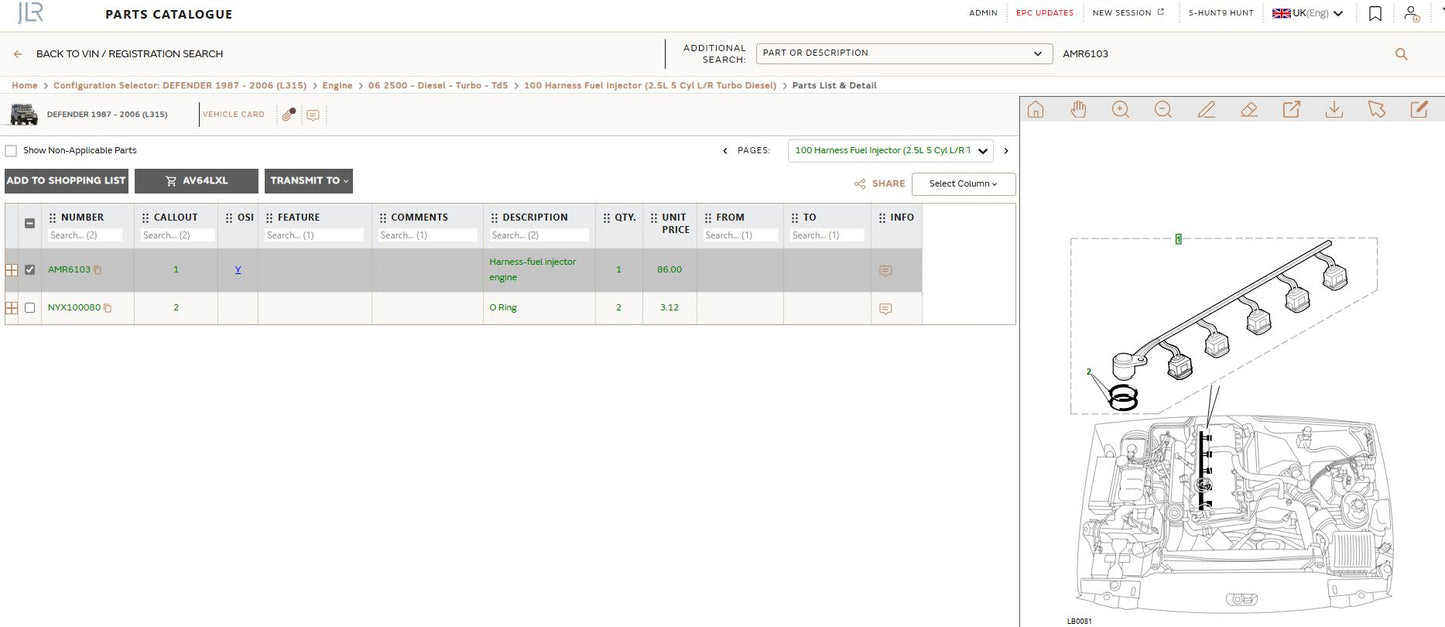Copy part number NYX100080
The height and width of the screenshot is (627, 1445).
click(x=108, y=308)
